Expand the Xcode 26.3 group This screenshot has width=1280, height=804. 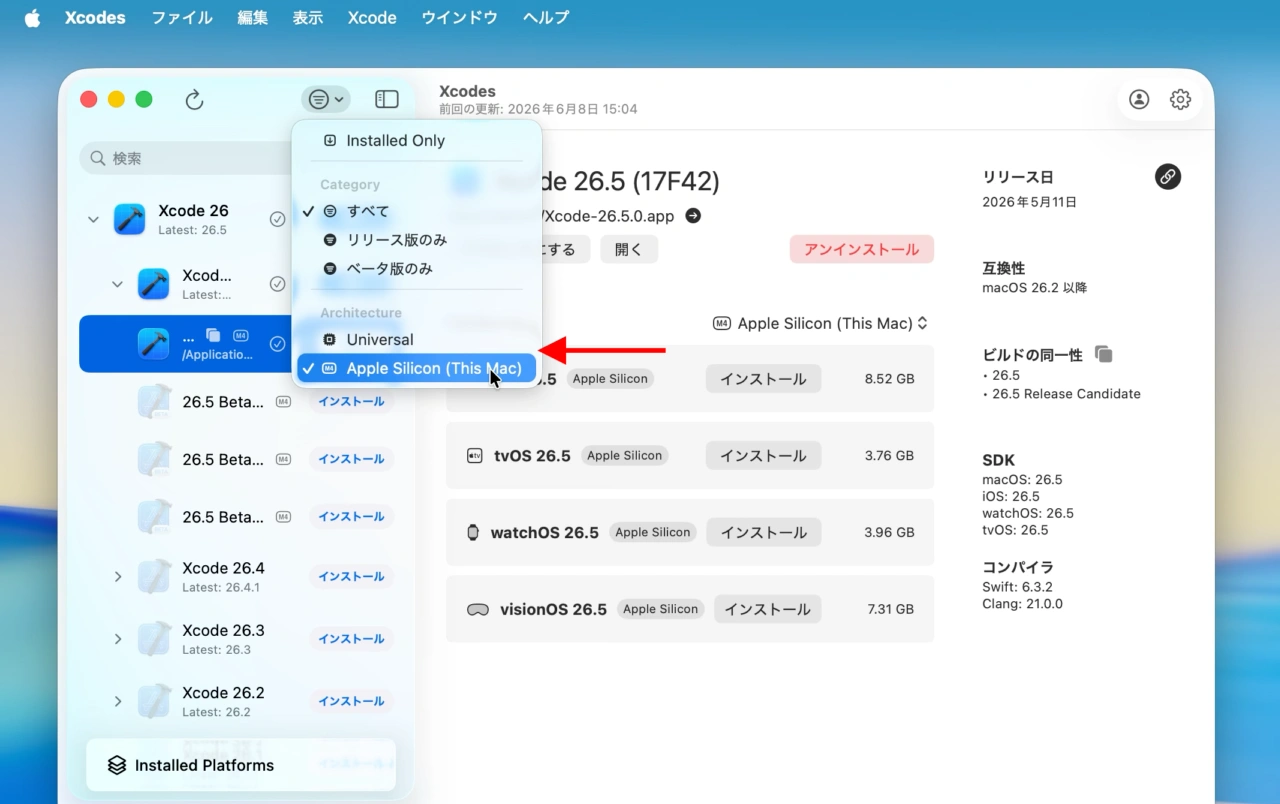click(117, 639)
